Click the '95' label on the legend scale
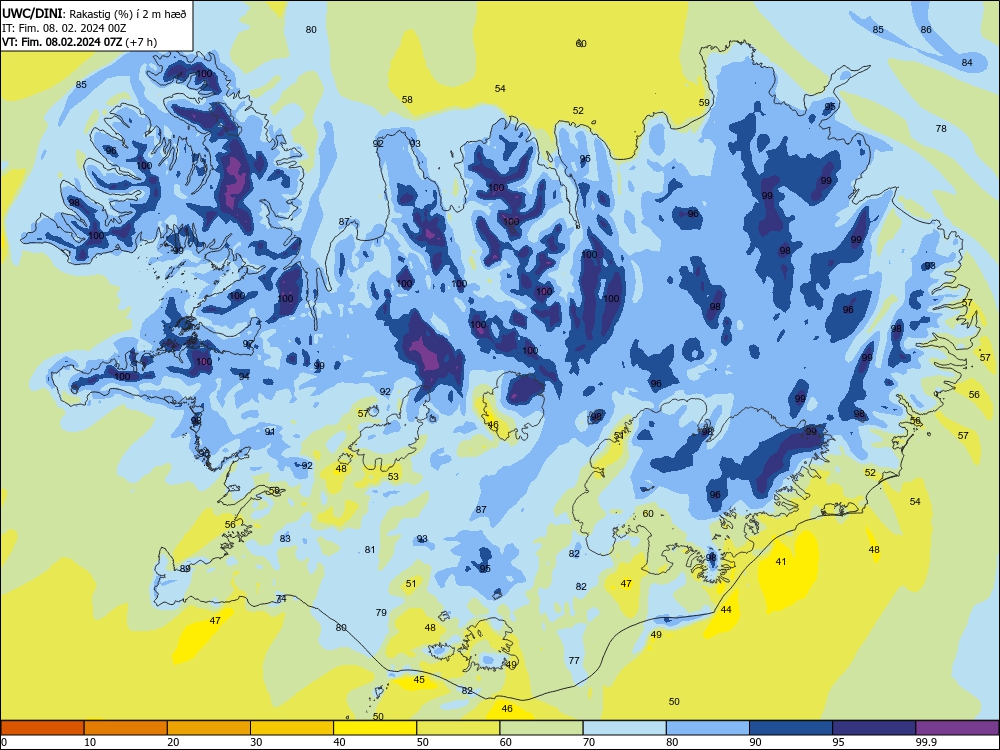The image size is (1000, 750). [839, 742]
